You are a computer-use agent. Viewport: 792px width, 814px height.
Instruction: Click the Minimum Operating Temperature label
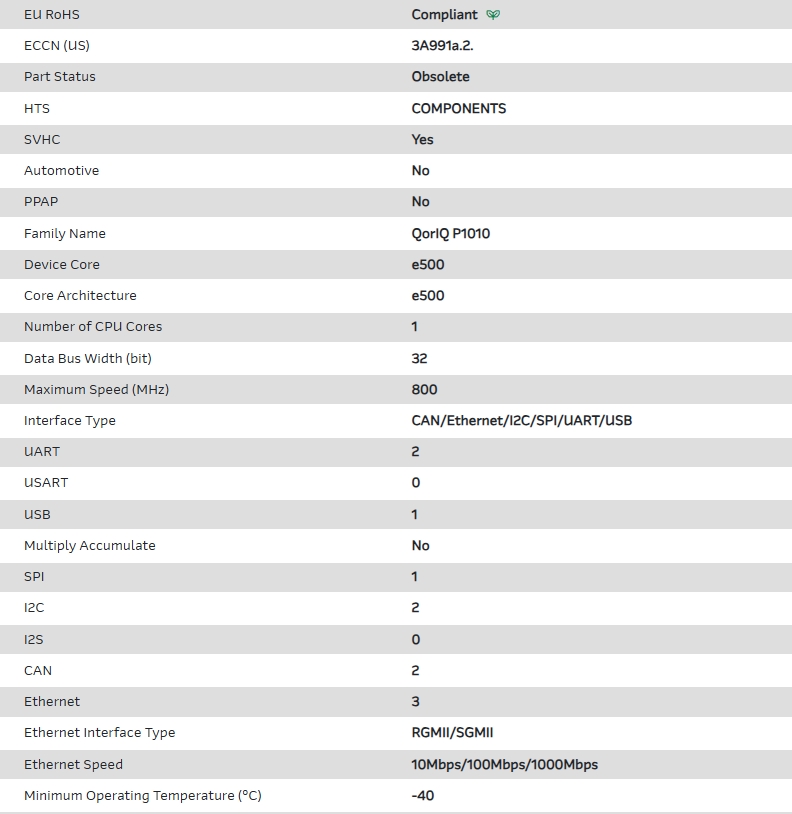(143, 796)
